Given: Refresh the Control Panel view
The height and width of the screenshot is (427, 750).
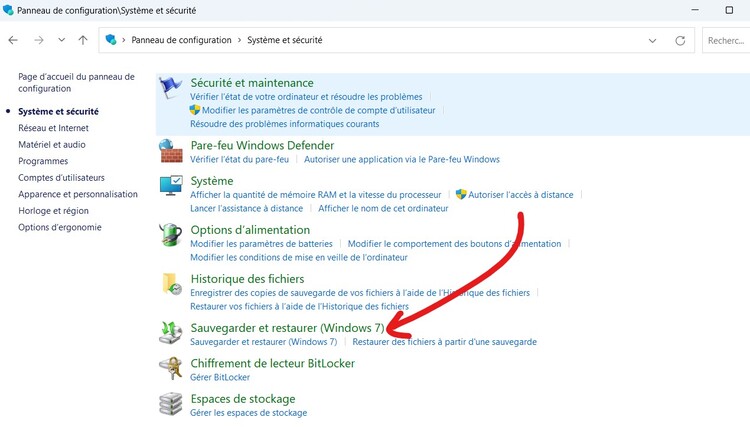Looking at the screenshot, I should [680, 41].
